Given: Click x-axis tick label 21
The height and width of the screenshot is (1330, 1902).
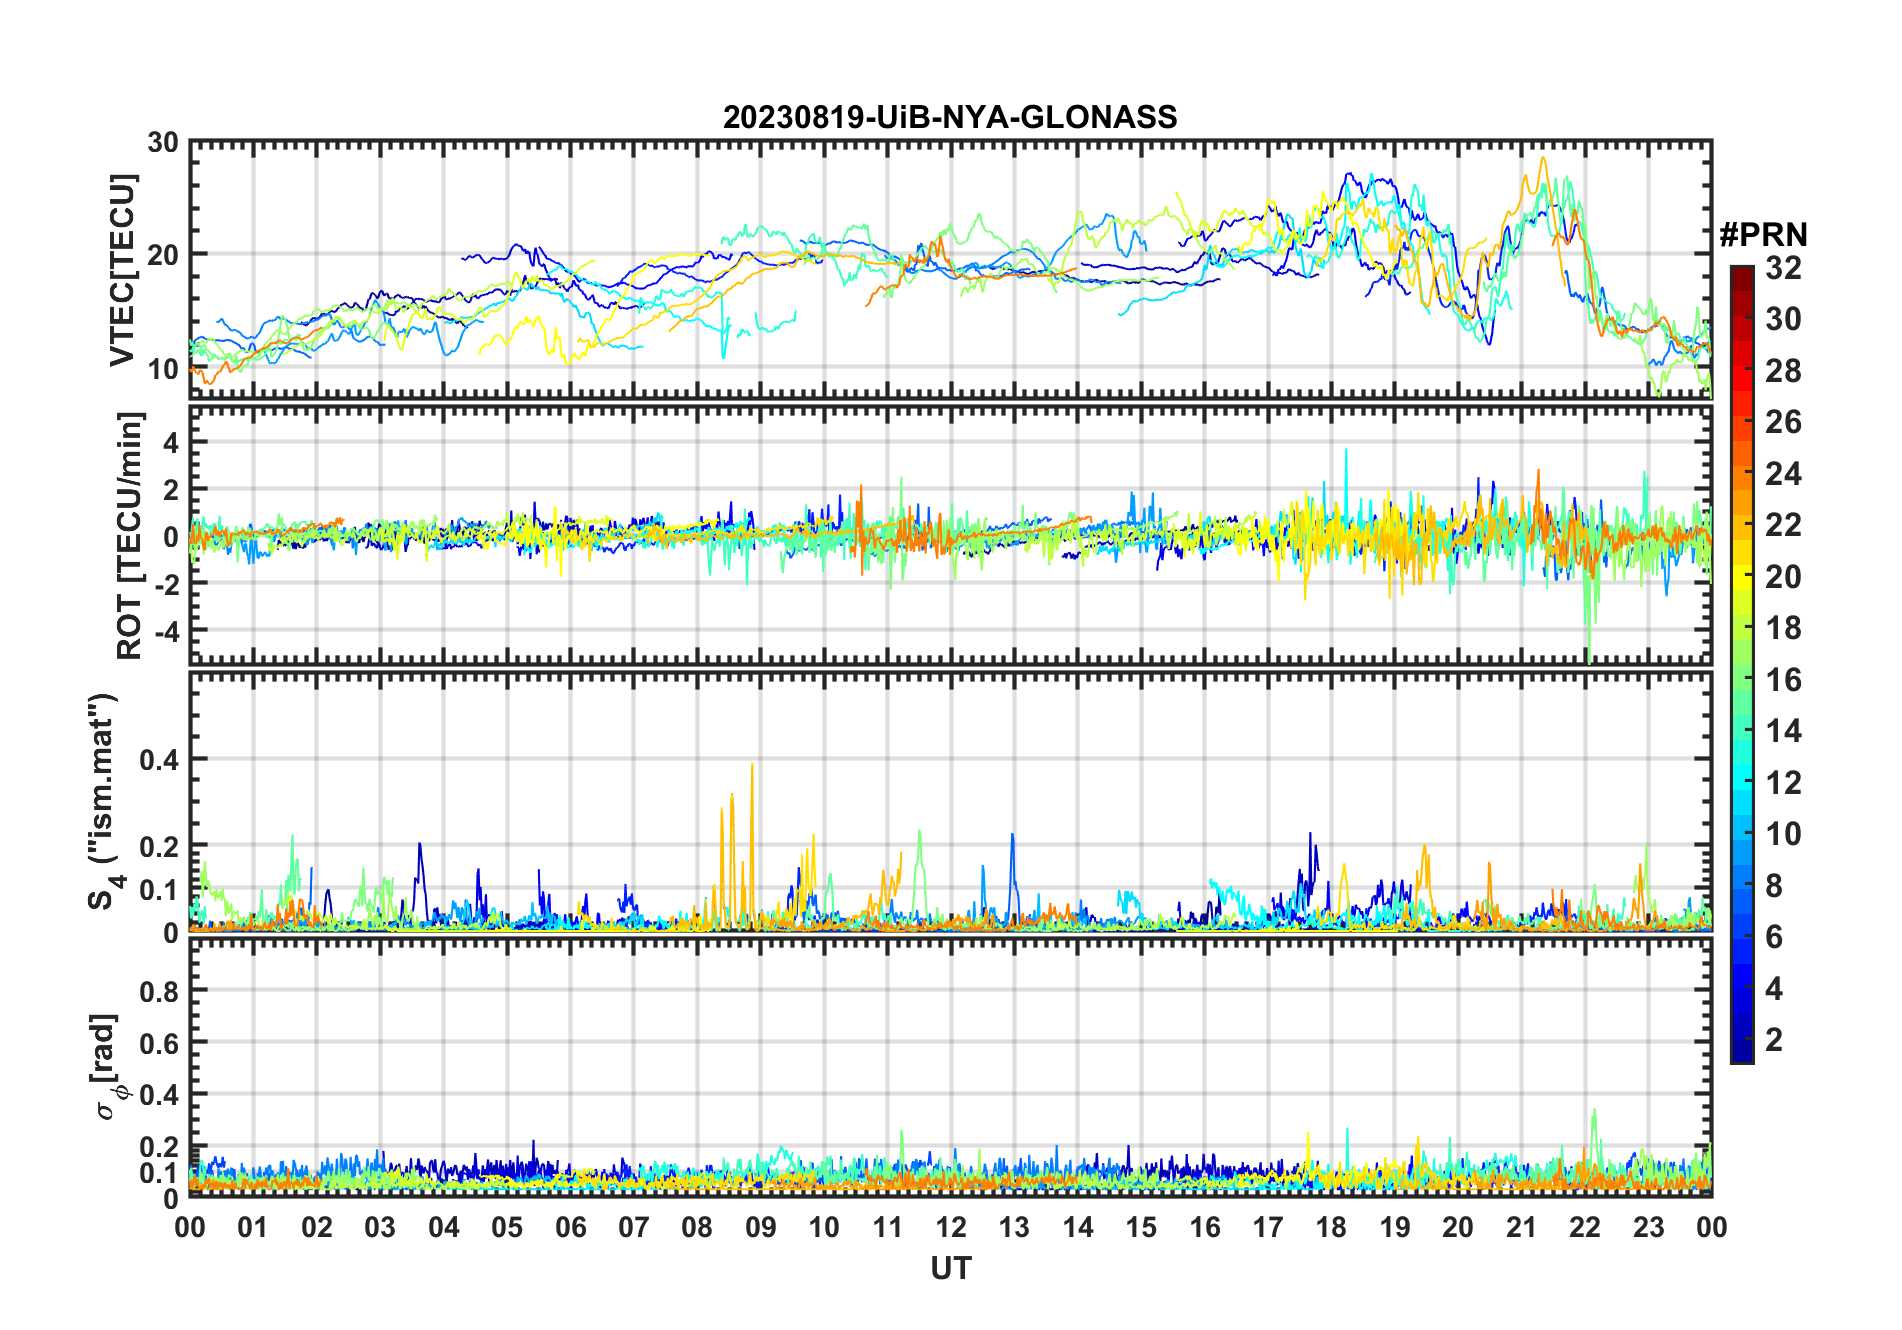Looking at the screenshot, I should click(1521, 1227).
